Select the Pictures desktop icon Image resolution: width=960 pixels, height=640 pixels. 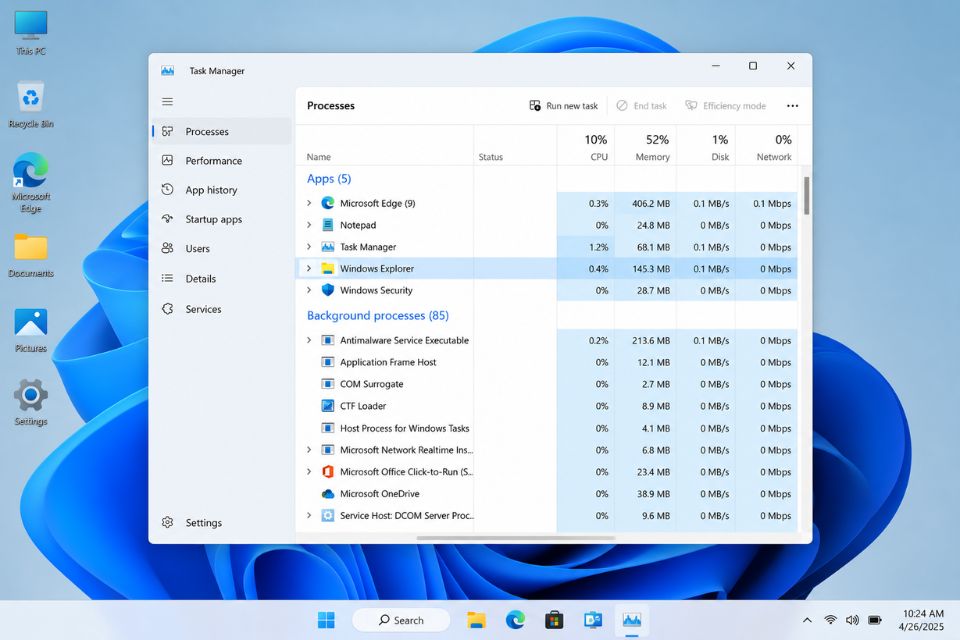(31, 331)
